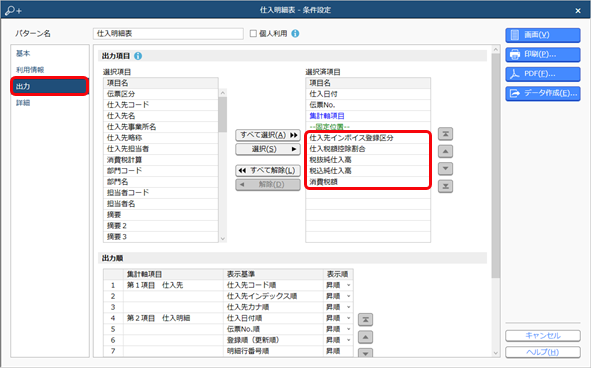Click the 印刷(P)... button
Screen dimensions: 591x368
(543, 54)
